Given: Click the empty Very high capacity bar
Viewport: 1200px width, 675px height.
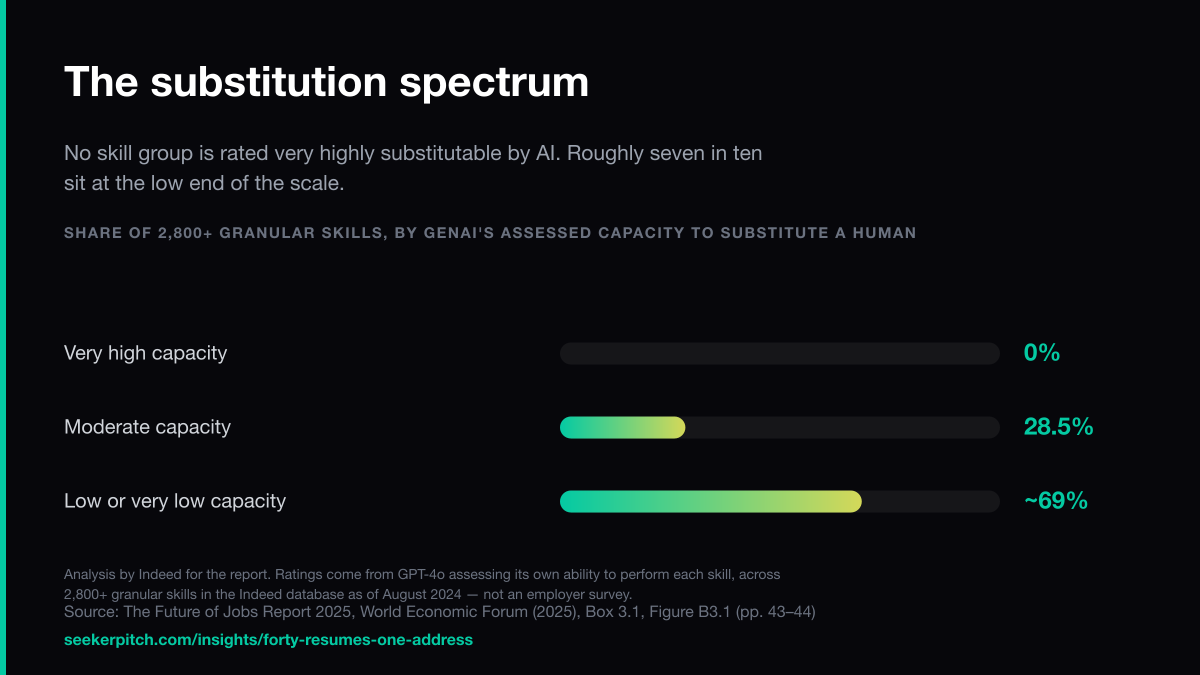Looking at the screenshot, I should 780,353.
